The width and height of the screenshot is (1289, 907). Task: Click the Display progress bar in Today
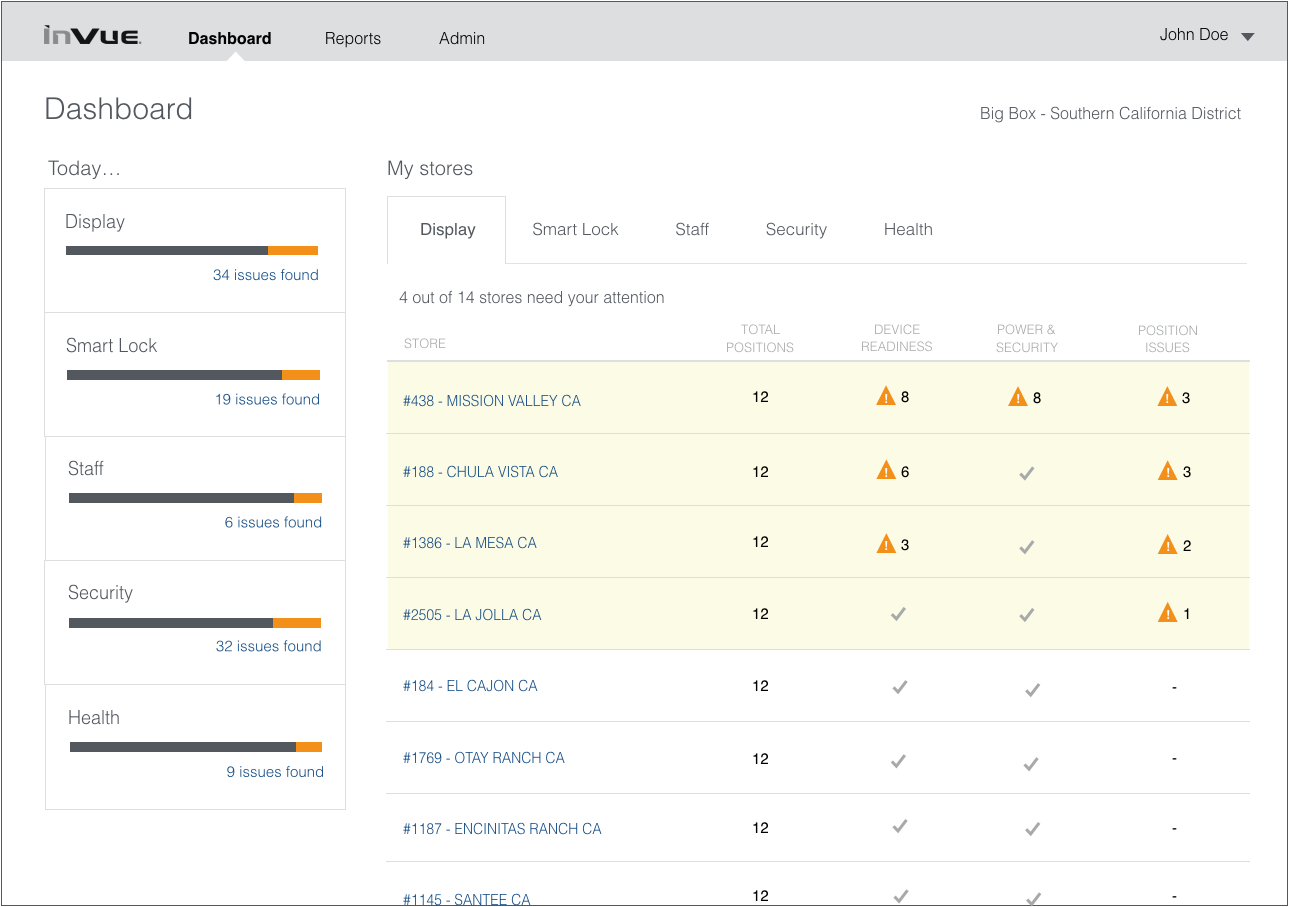pyautogui.click(x=192, y=250)
